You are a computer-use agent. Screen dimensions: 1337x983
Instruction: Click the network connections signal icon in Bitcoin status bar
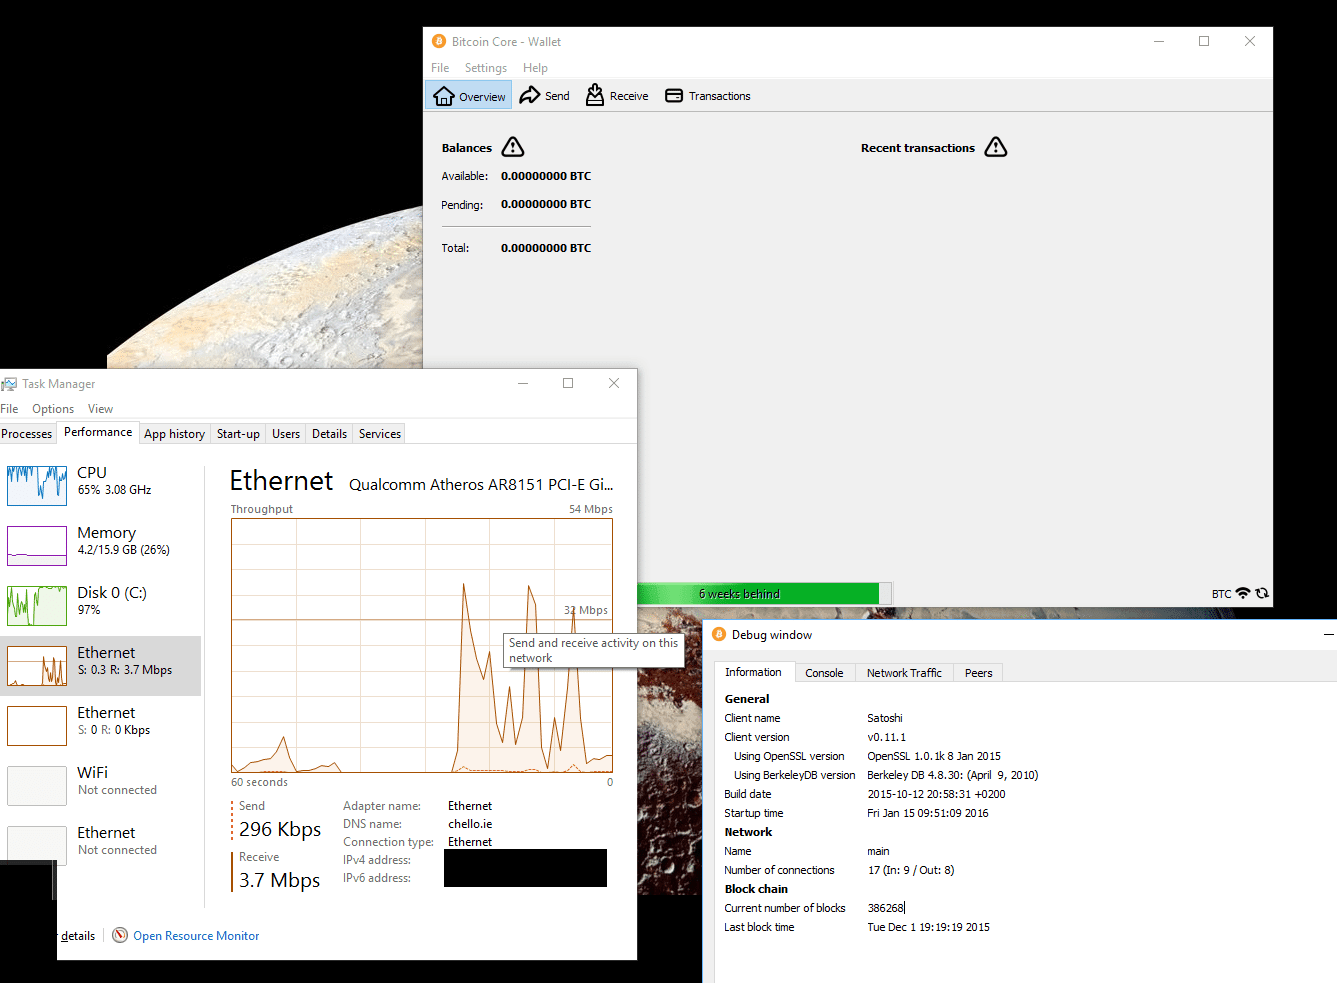tap(1243, 593)
